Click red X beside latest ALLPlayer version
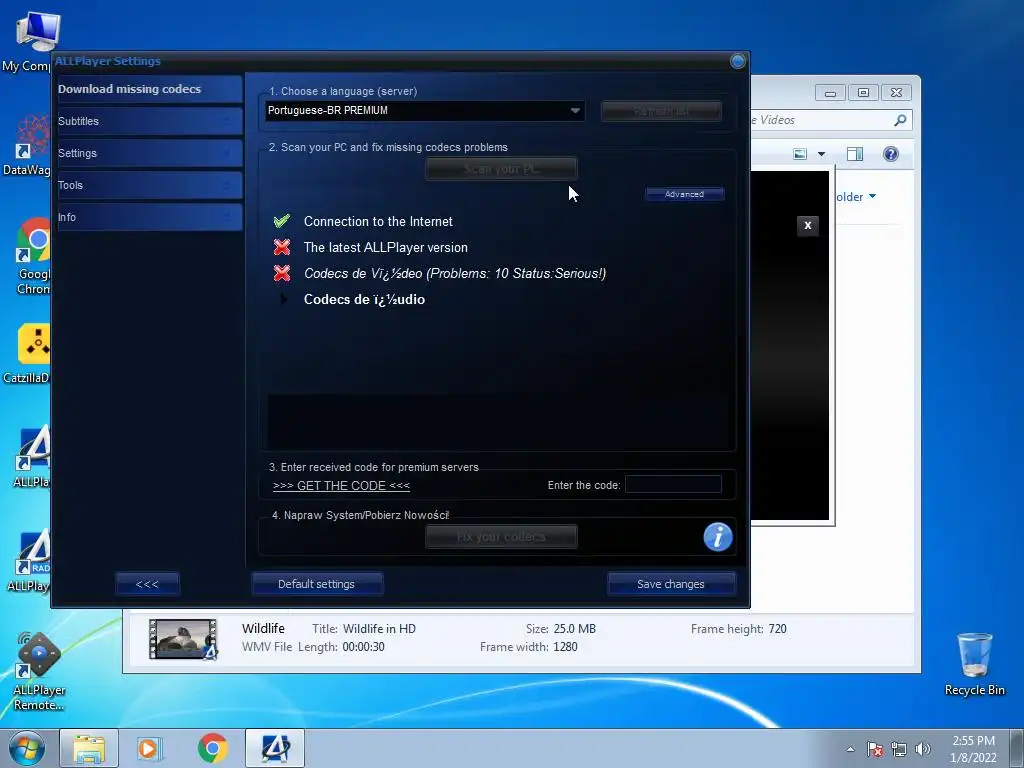The width and height of the screenshot is (1024, 768). coord(281,247)
